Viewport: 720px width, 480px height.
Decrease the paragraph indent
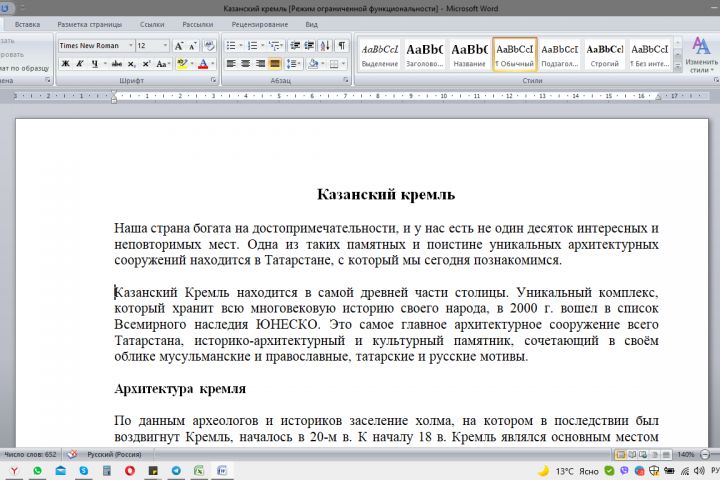pyautogui.click(x=295, y=45)
